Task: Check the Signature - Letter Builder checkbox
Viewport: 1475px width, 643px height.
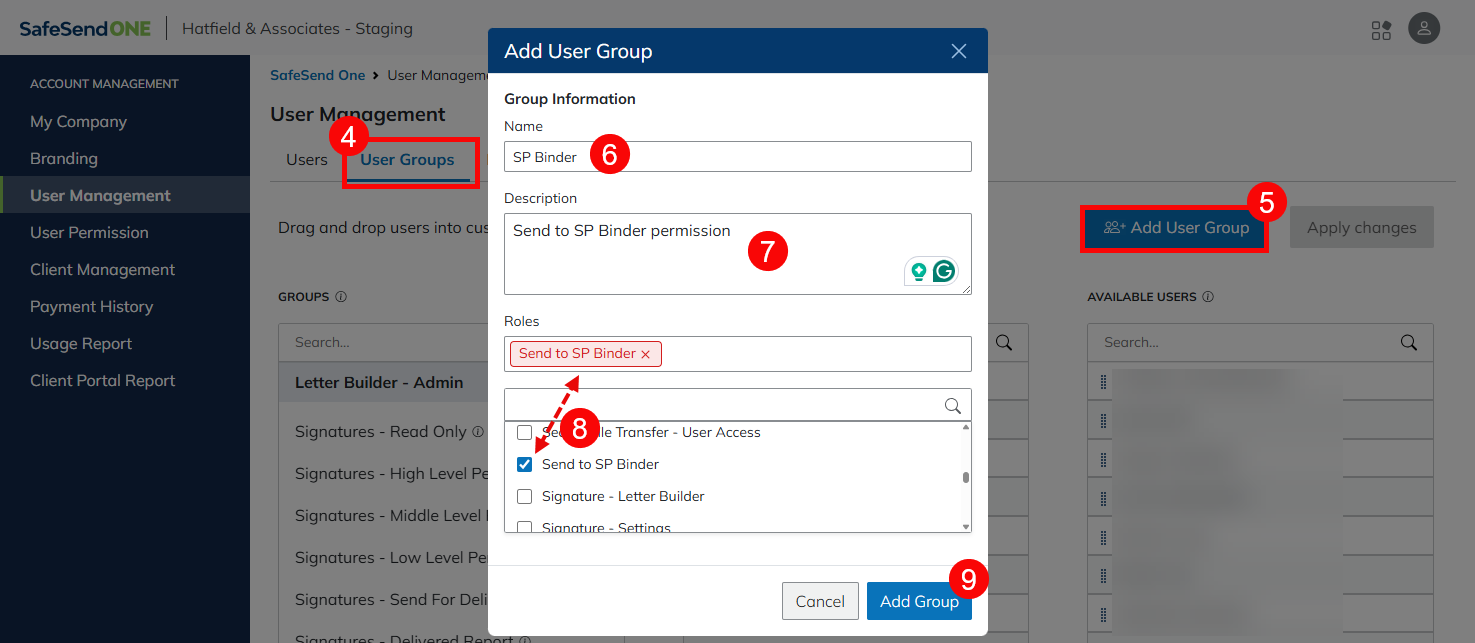Action: [525, 496]
